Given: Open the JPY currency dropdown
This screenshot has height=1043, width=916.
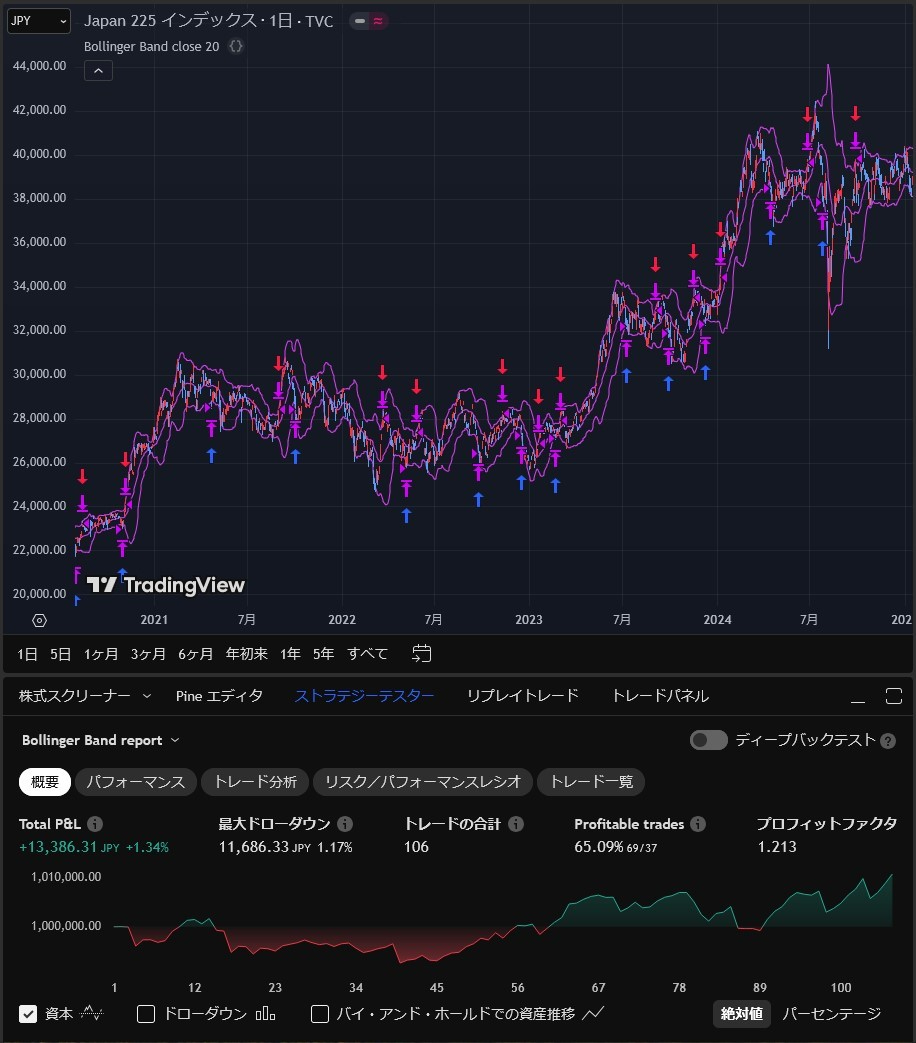Looking at the screenshot, I should click(x=37, y=21).
